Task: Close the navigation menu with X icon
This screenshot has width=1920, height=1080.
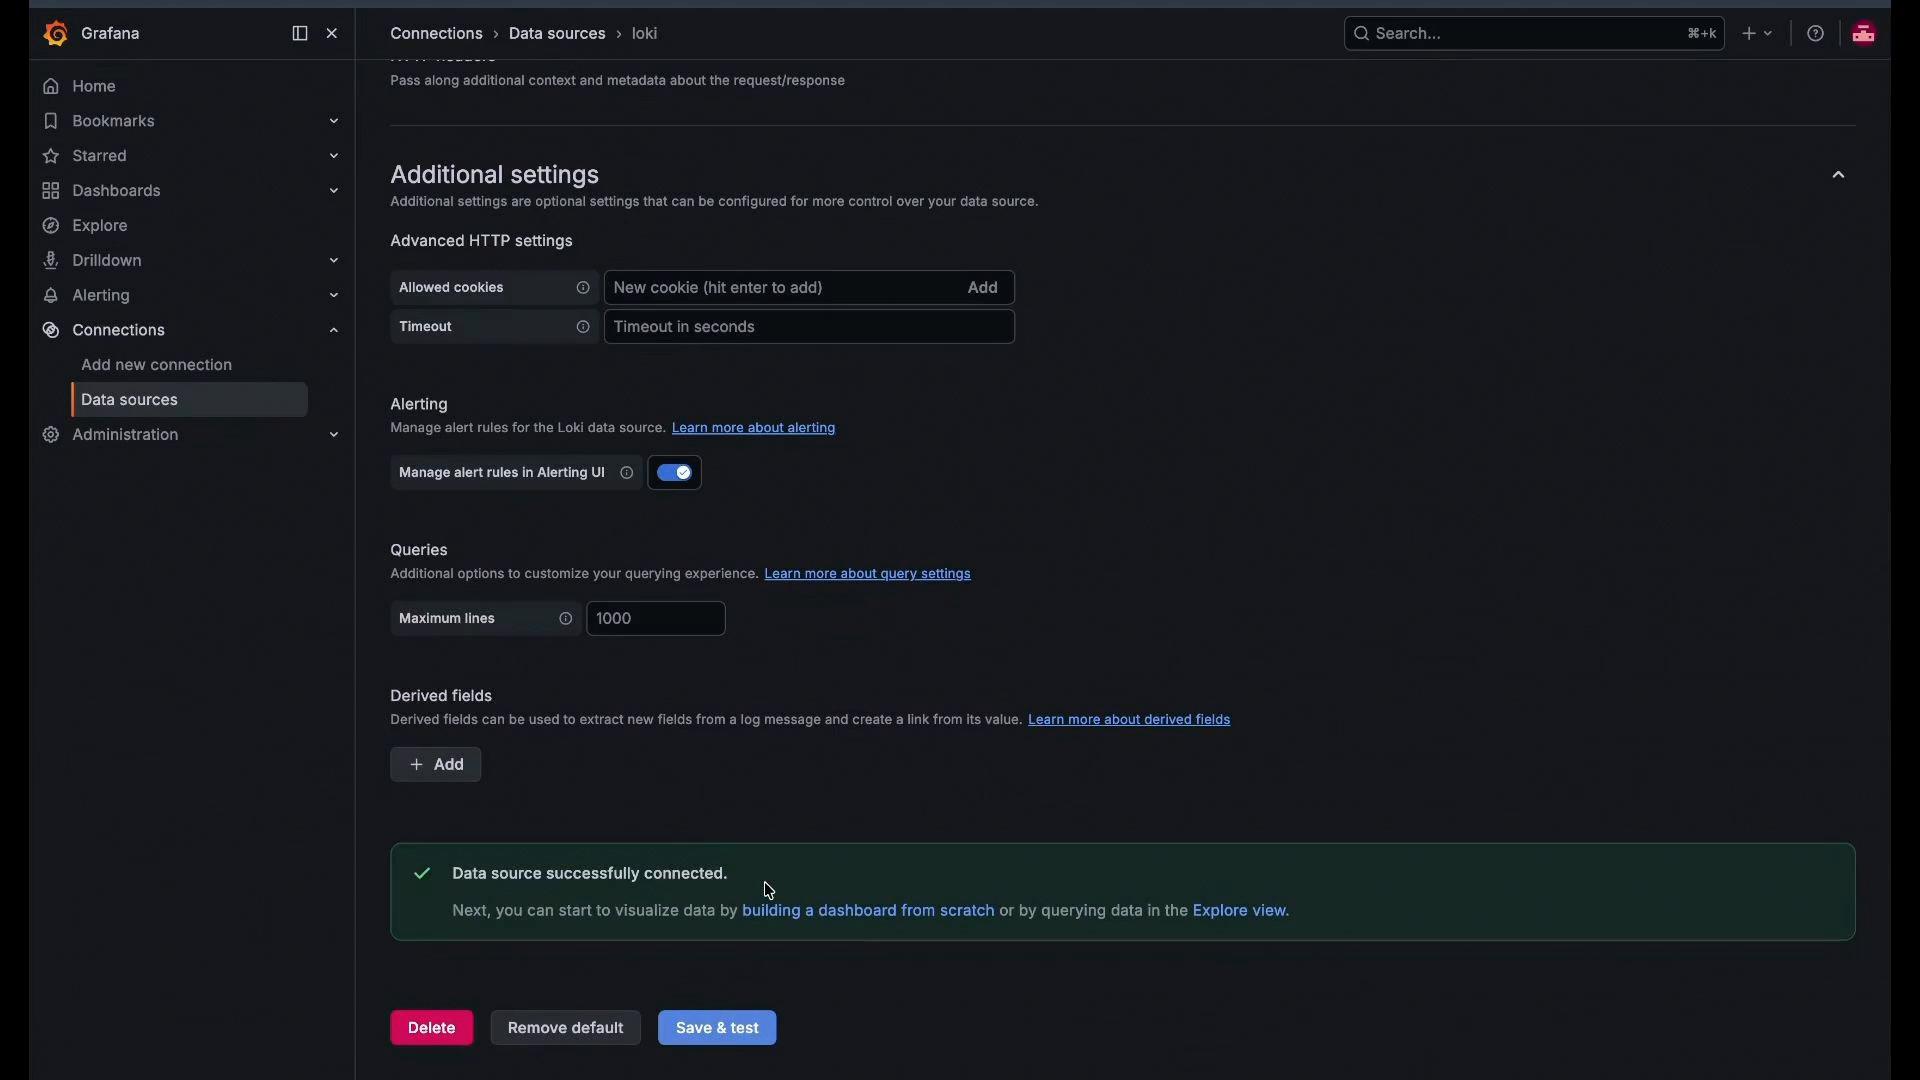Action: (x=332, y=34)
